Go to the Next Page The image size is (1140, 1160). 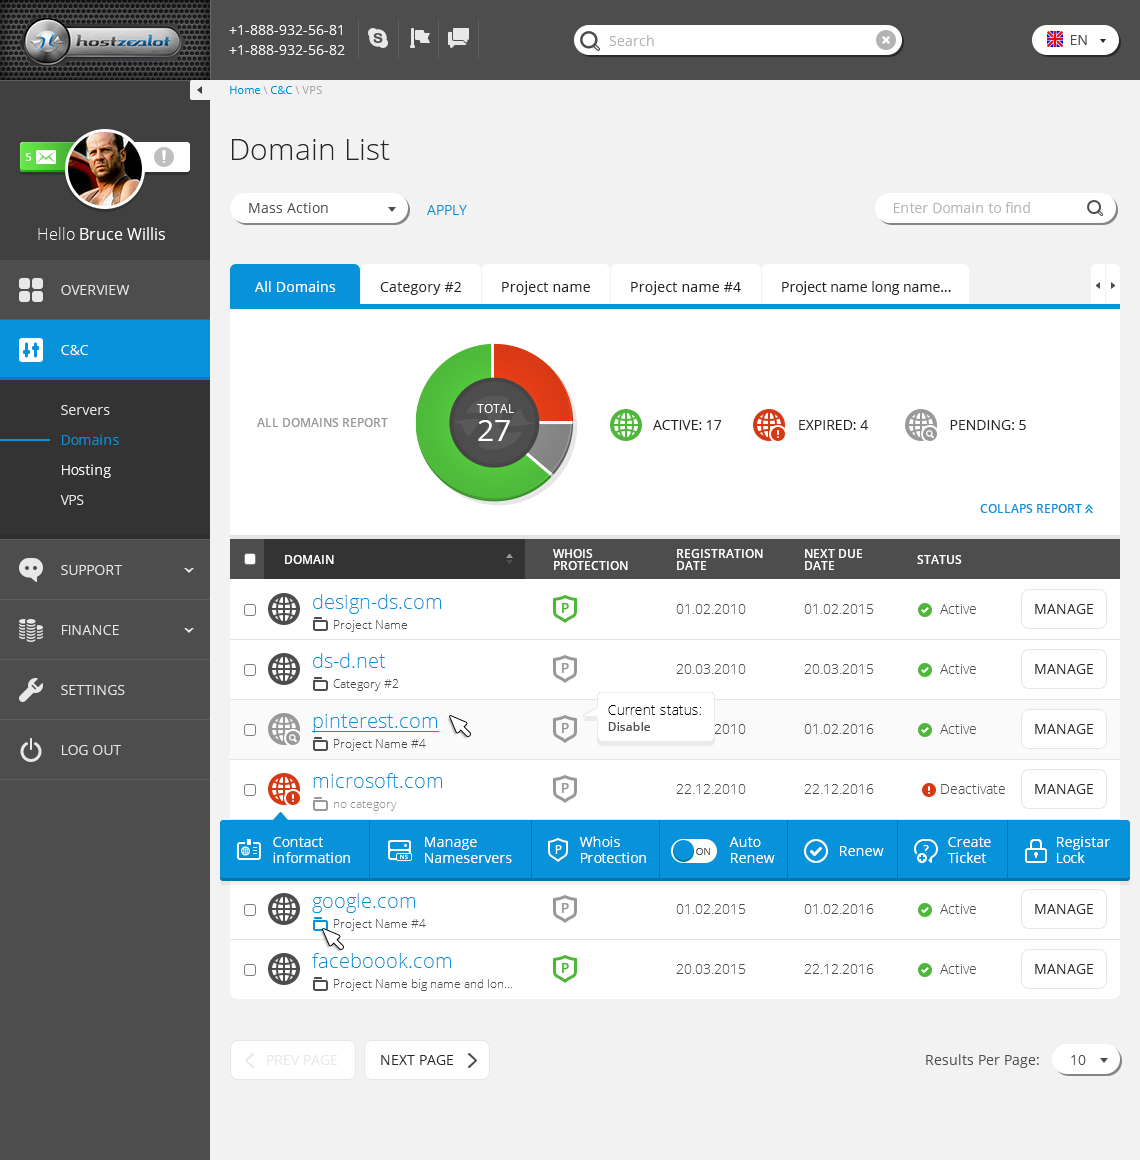(427, 1060)
